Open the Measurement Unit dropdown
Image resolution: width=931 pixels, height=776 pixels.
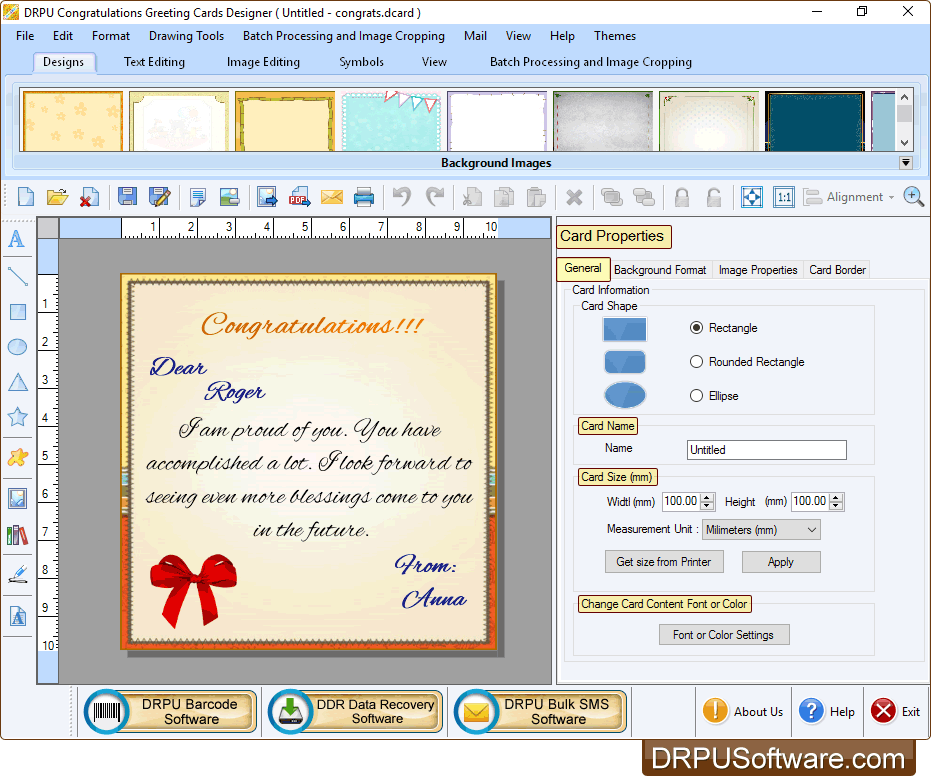[x=761, y=530]
